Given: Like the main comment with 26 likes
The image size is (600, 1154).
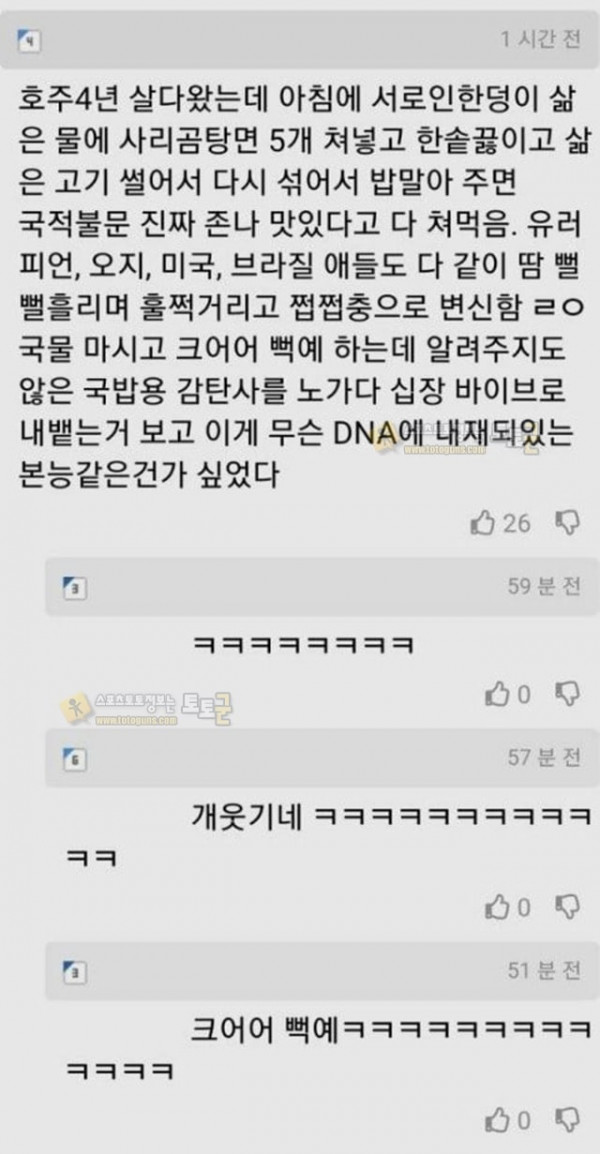Looking at the screenshot, I should [x=482, y=523].
